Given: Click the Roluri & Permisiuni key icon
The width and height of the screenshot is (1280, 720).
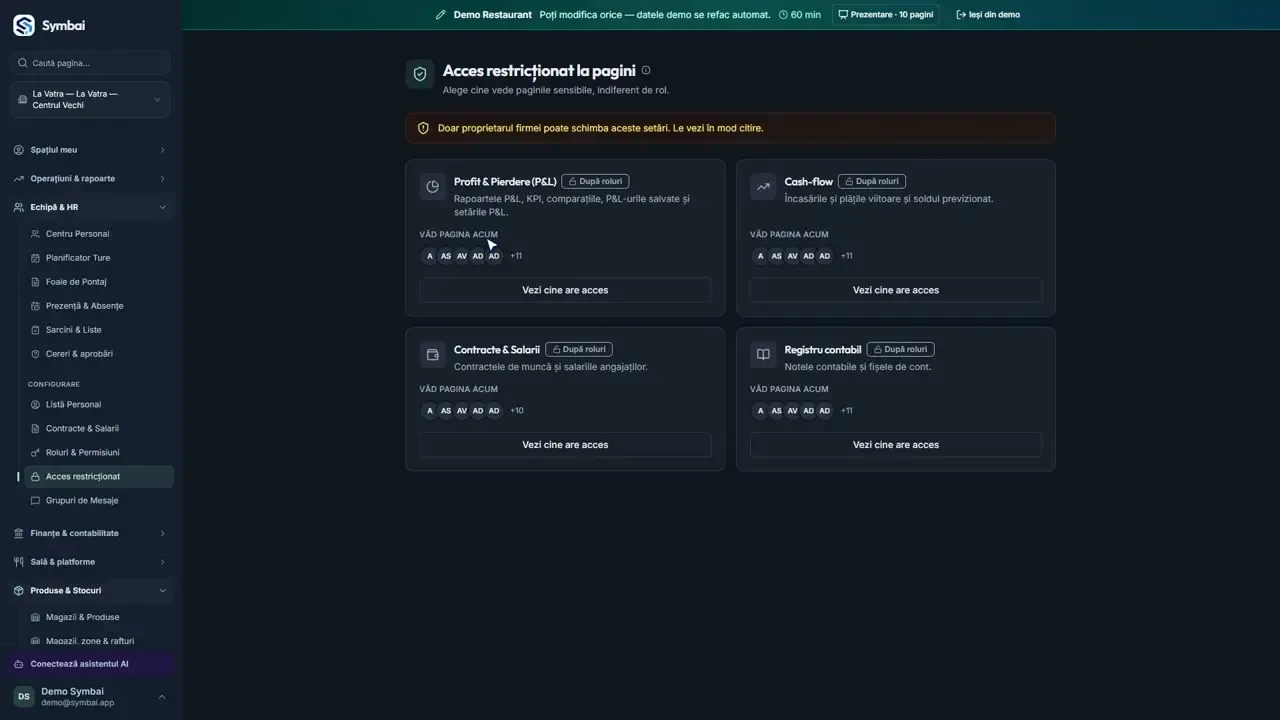Looking at the screenshot, I should 36,453.
